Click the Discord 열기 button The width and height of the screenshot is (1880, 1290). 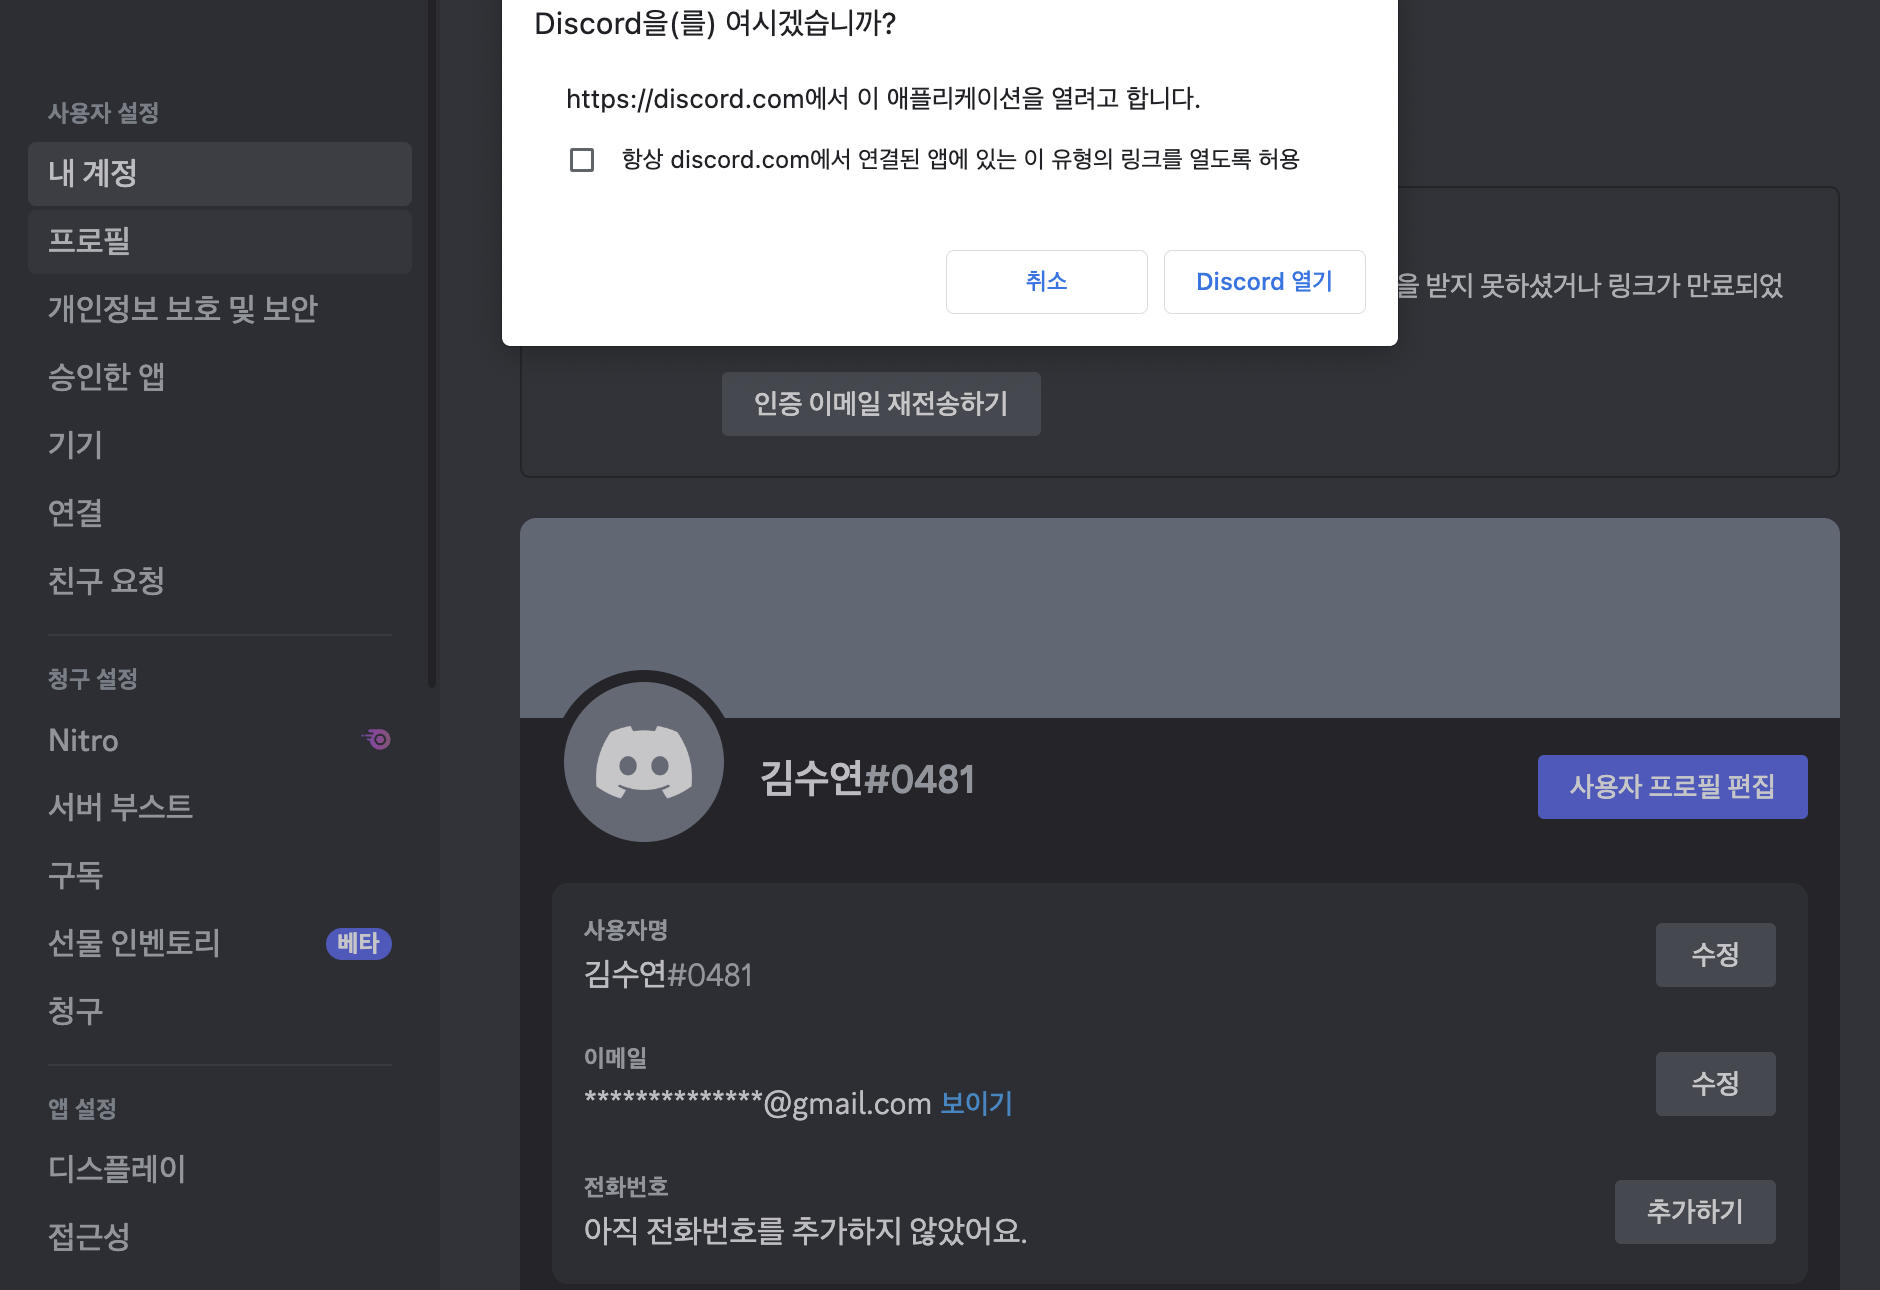pyautogui.click(x=1264, y=282)
